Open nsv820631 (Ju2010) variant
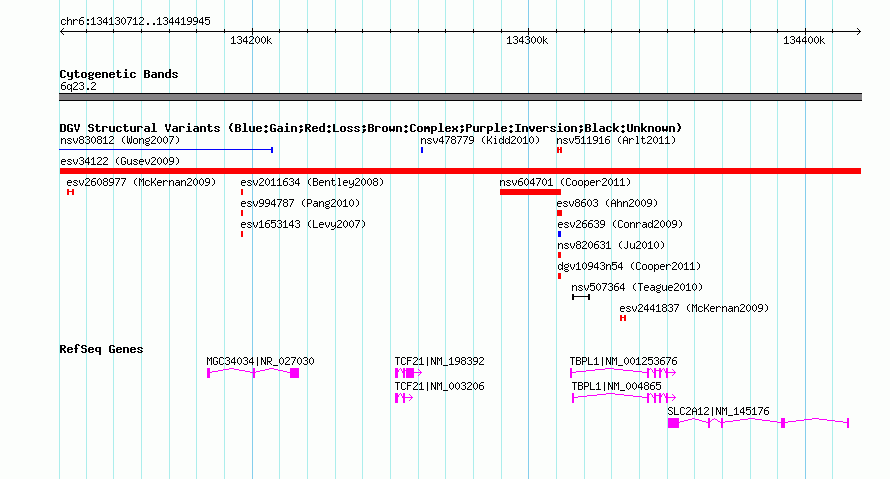Image resolution: width=890 pixels, height=479 pixels. tap(611, 245)
